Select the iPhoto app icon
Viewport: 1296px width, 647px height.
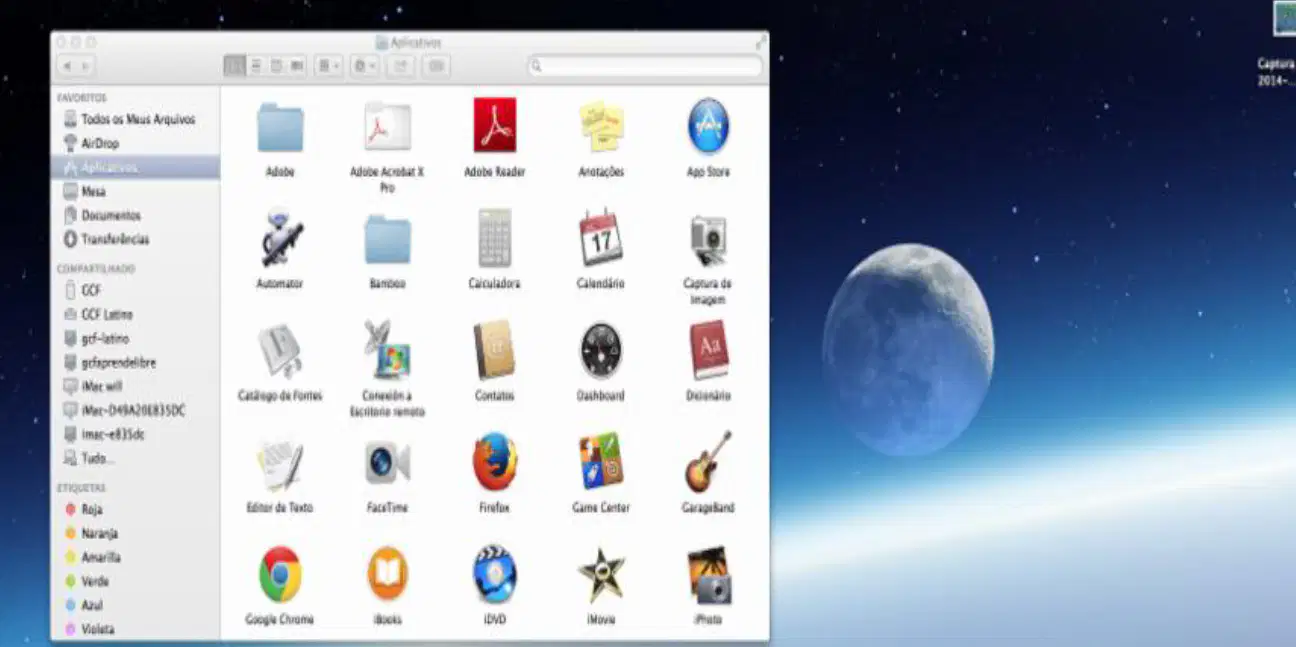pyautogui.click(x=708, y=574)
